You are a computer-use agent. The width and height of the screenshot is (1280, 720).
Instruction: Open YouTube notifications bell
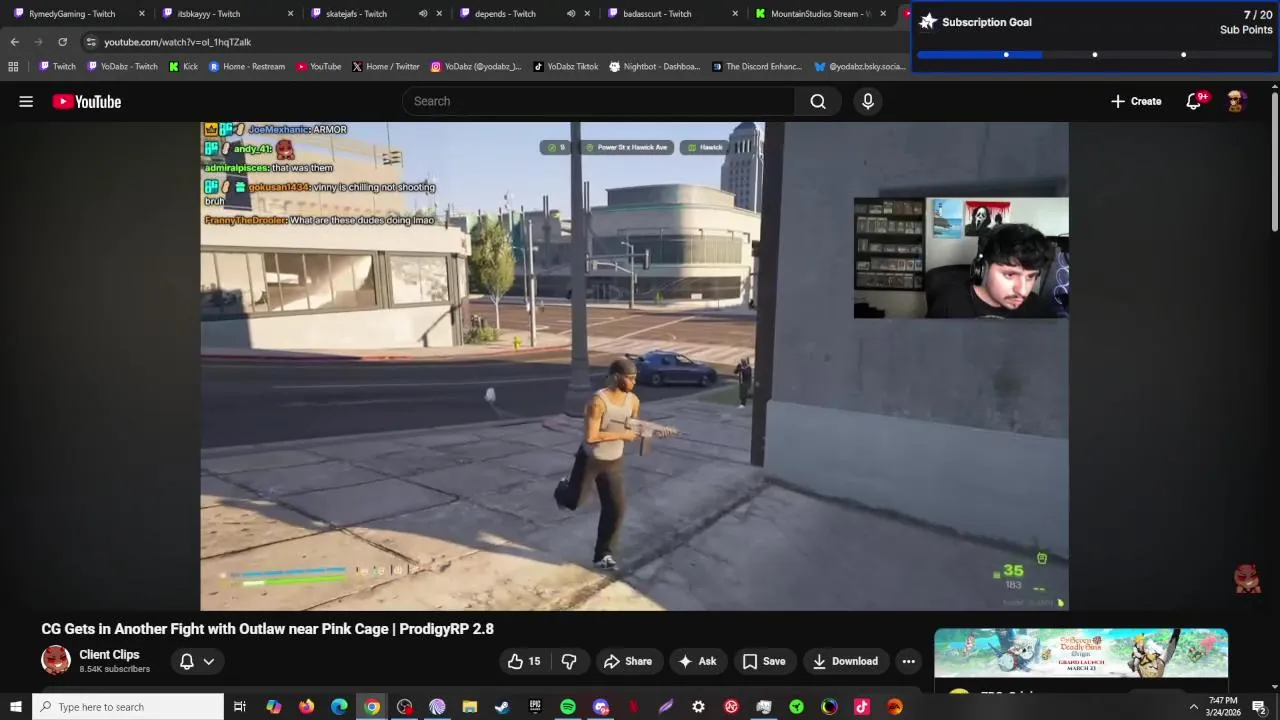(x=1194, y=101)
